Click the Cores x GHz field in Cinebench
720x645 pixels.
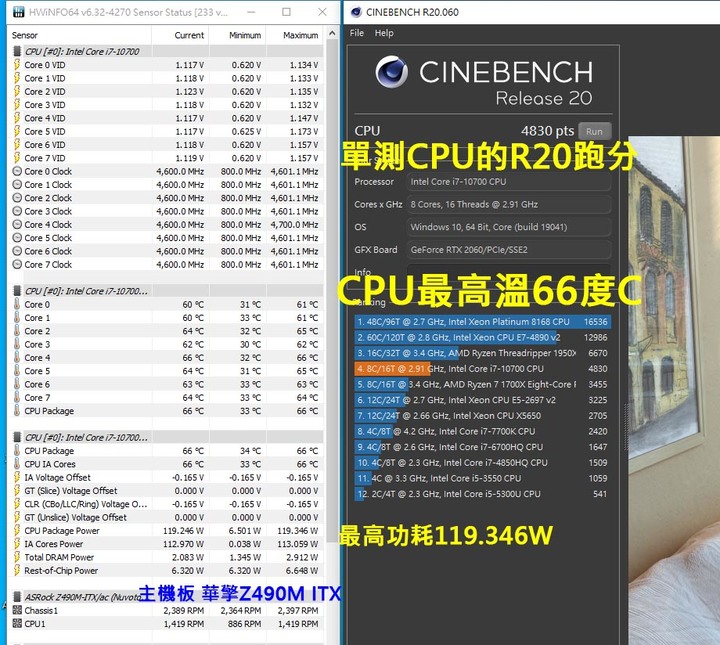(508, 204)
